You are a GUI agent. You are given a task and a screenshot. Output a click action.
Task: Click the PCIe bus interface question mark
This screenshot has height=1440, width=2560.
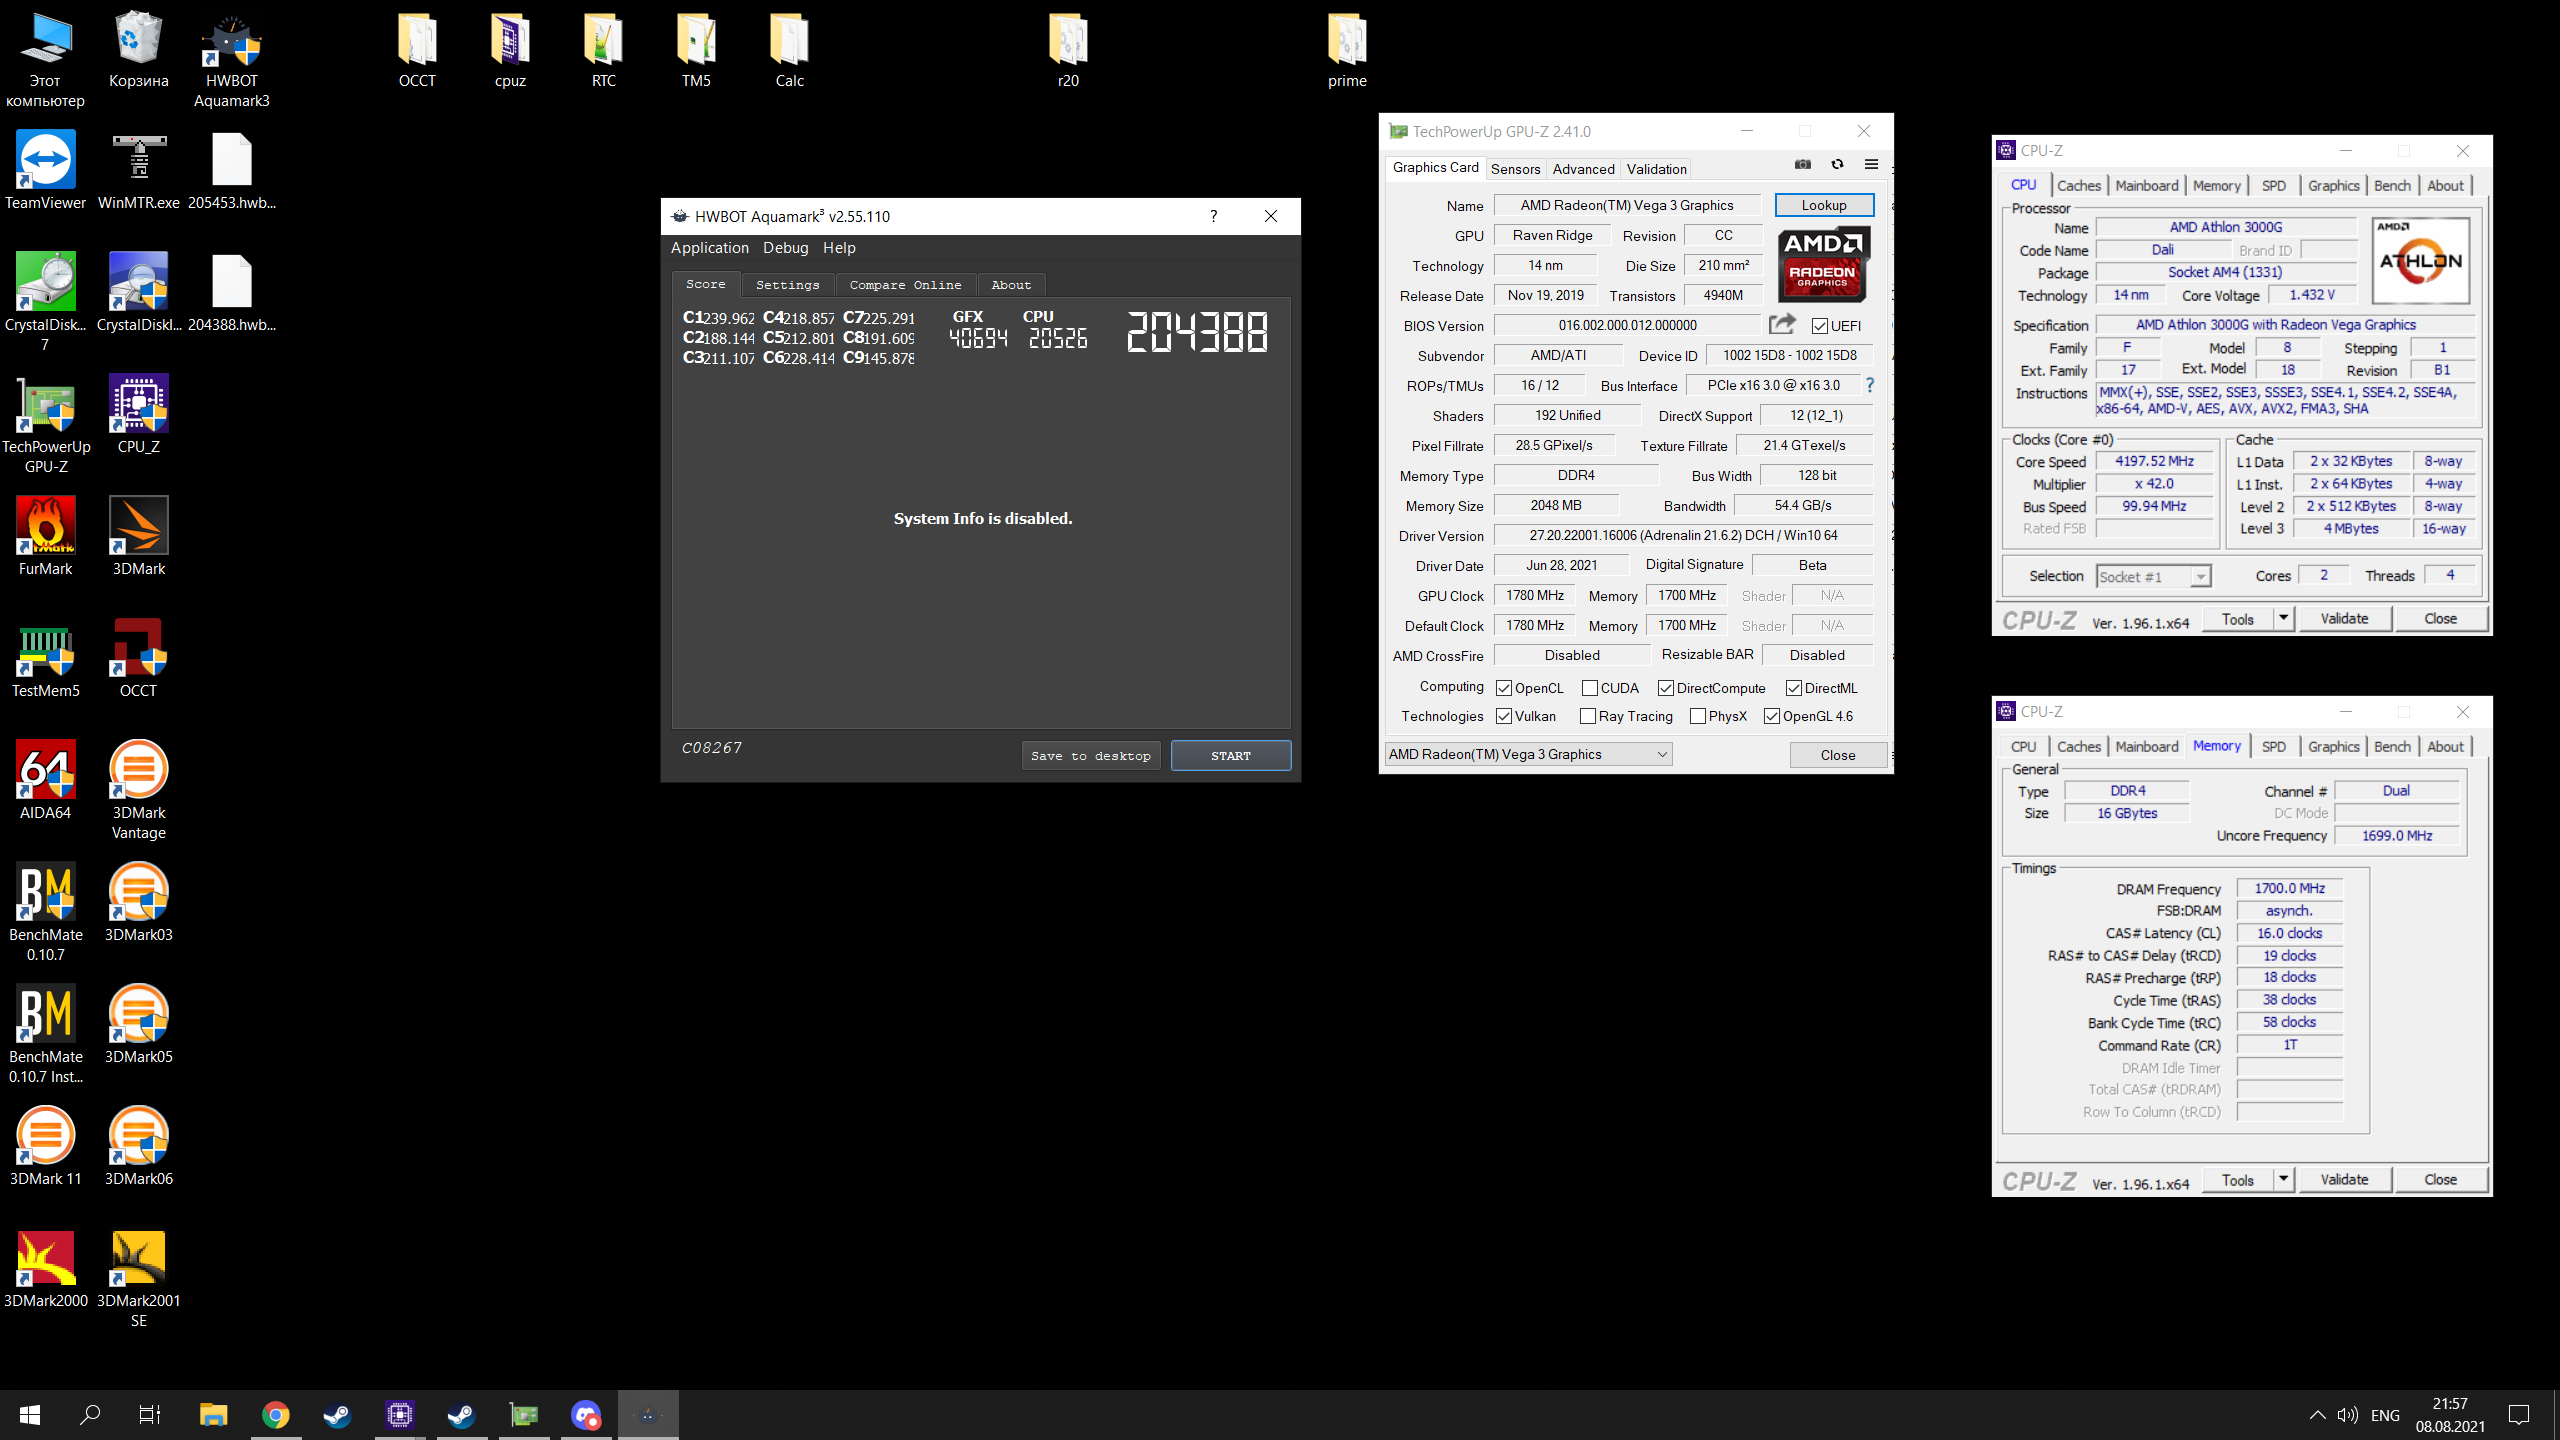tap(1869, 385)
